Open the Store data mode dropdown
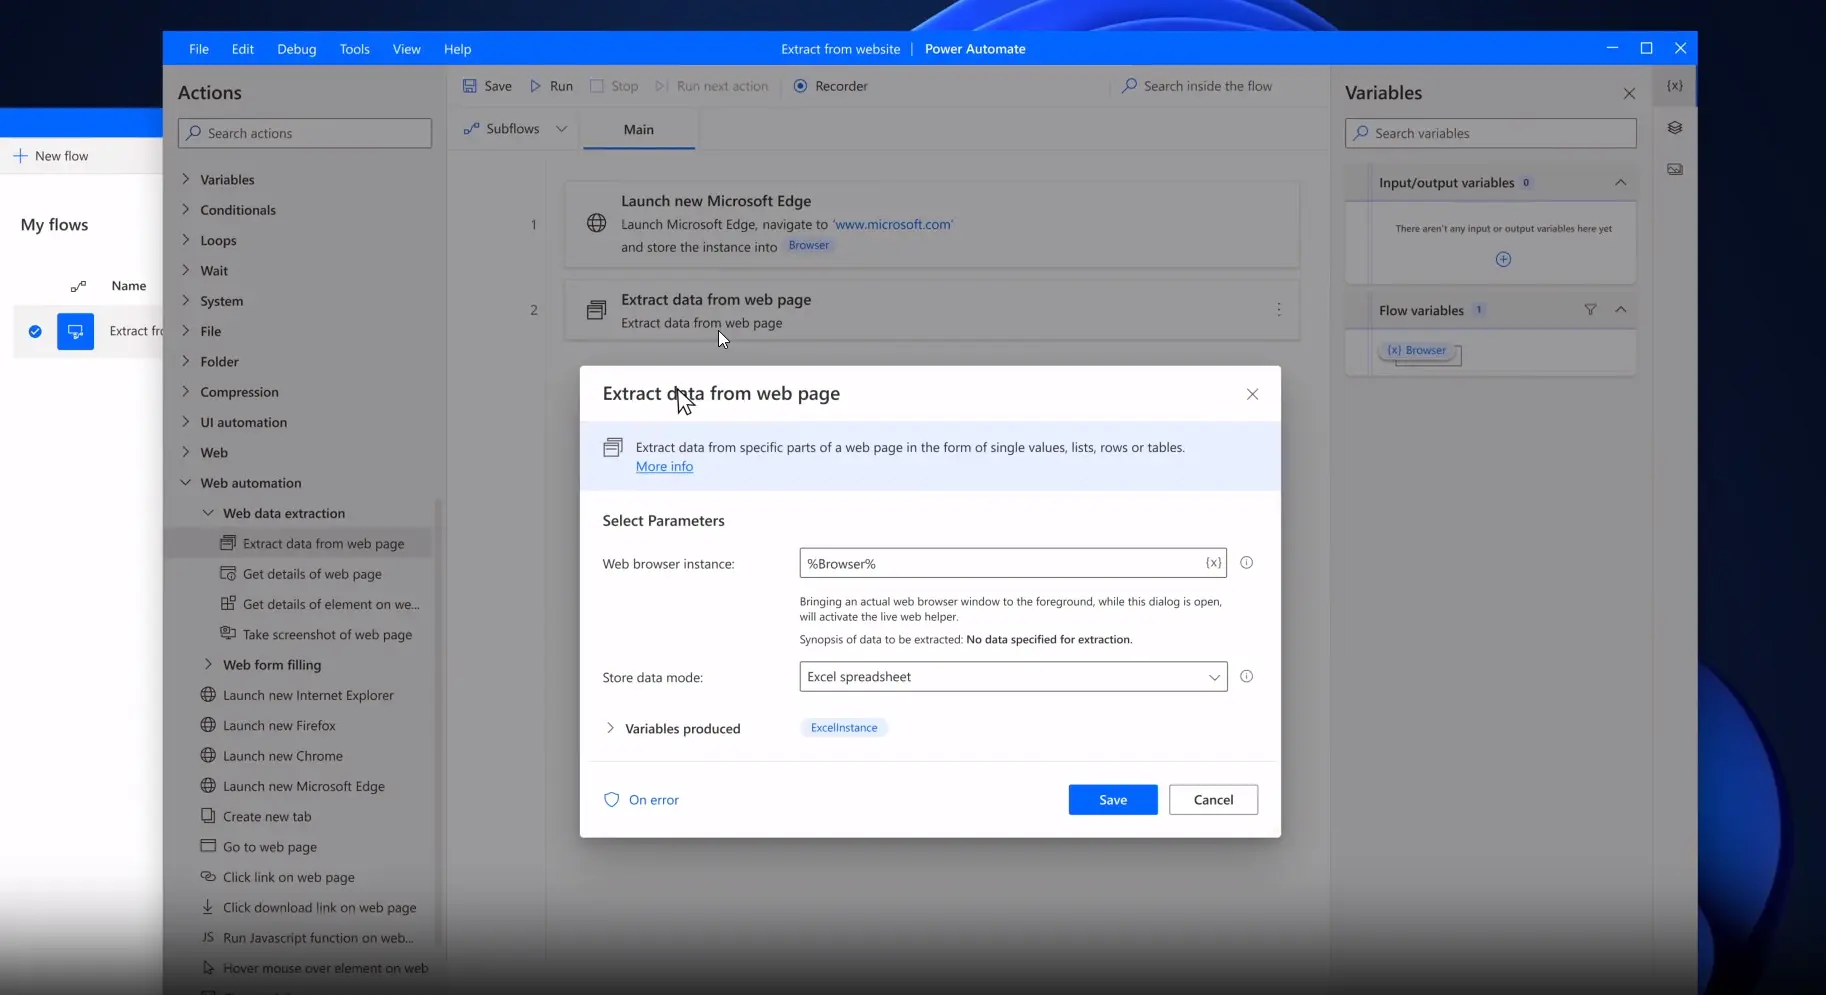 [x=1213, y=677]
